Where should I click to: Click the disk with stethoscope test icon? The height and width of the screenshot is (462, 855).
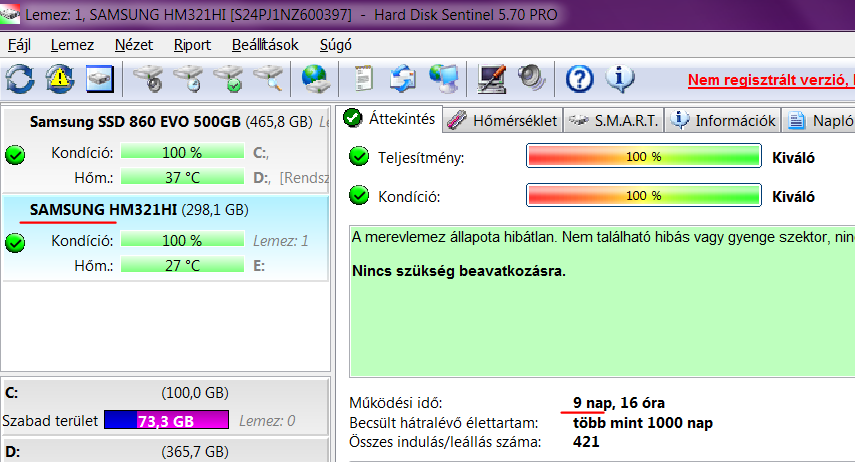[148, 79]
